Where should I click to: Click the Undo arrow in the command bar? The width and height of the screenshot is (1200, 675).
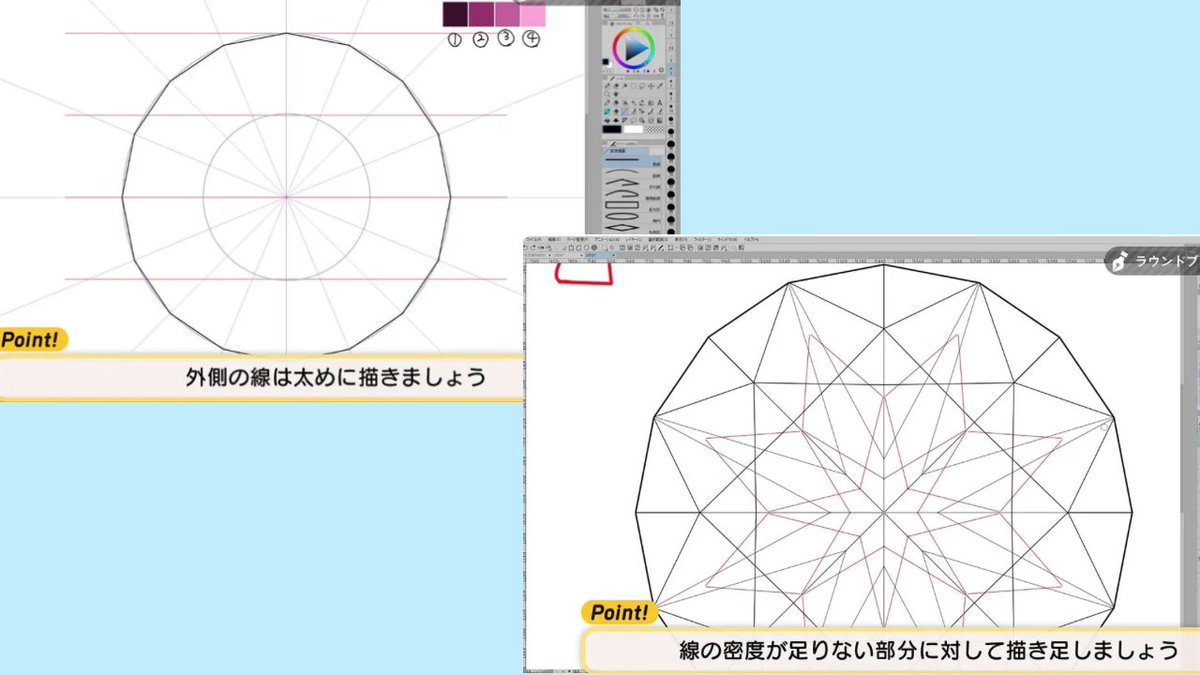526,248
